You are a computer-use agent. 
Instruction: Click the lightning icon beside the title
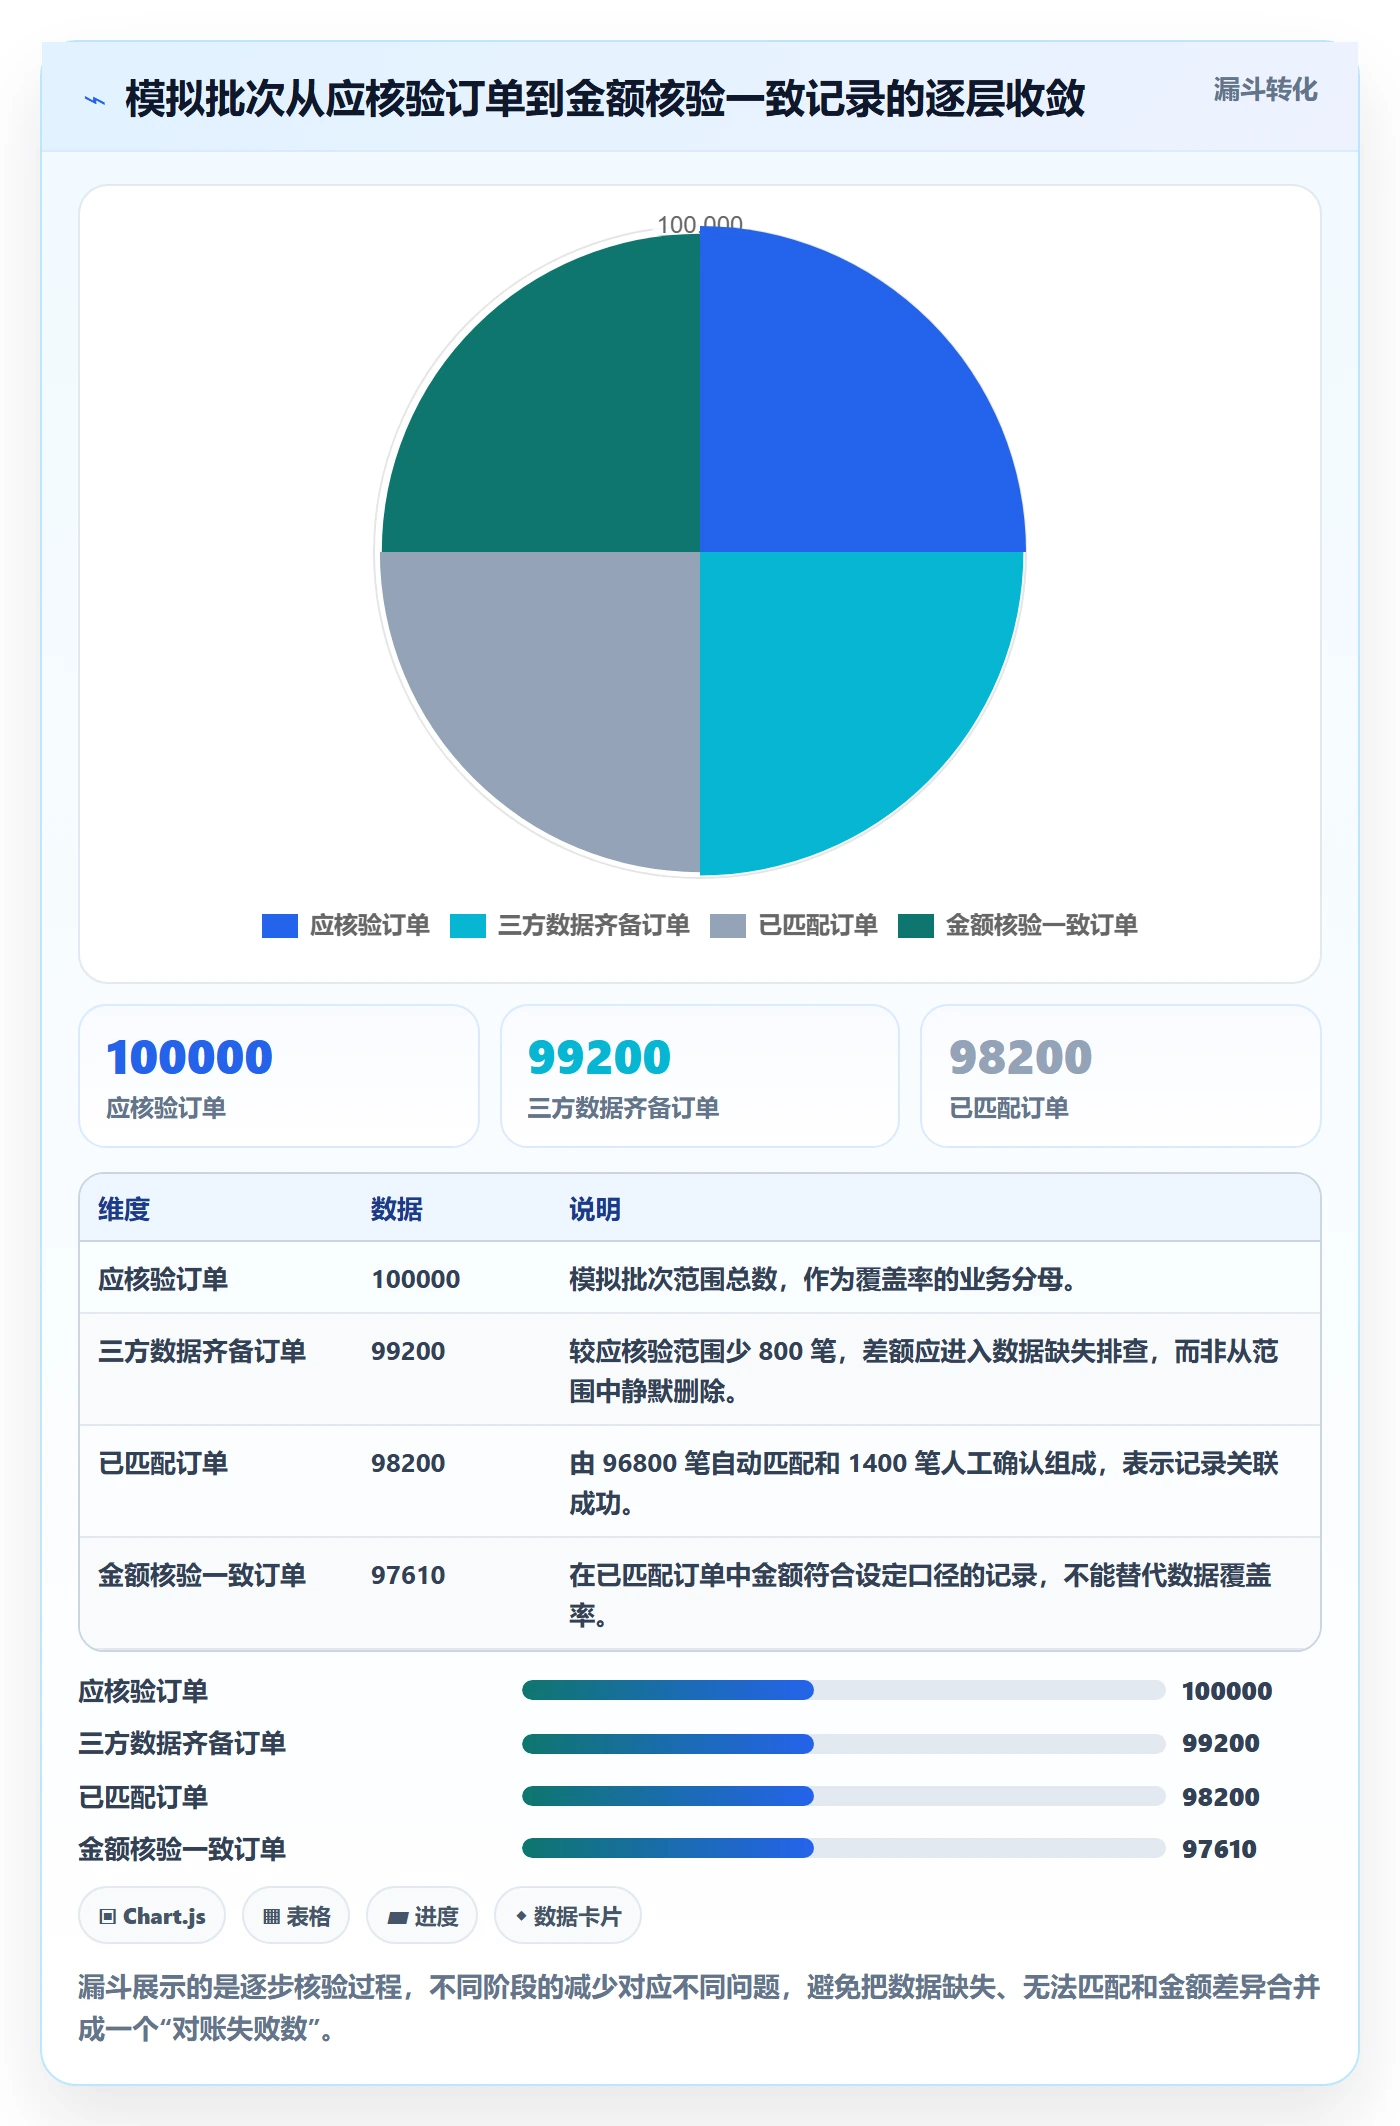(x=95, y=100)
